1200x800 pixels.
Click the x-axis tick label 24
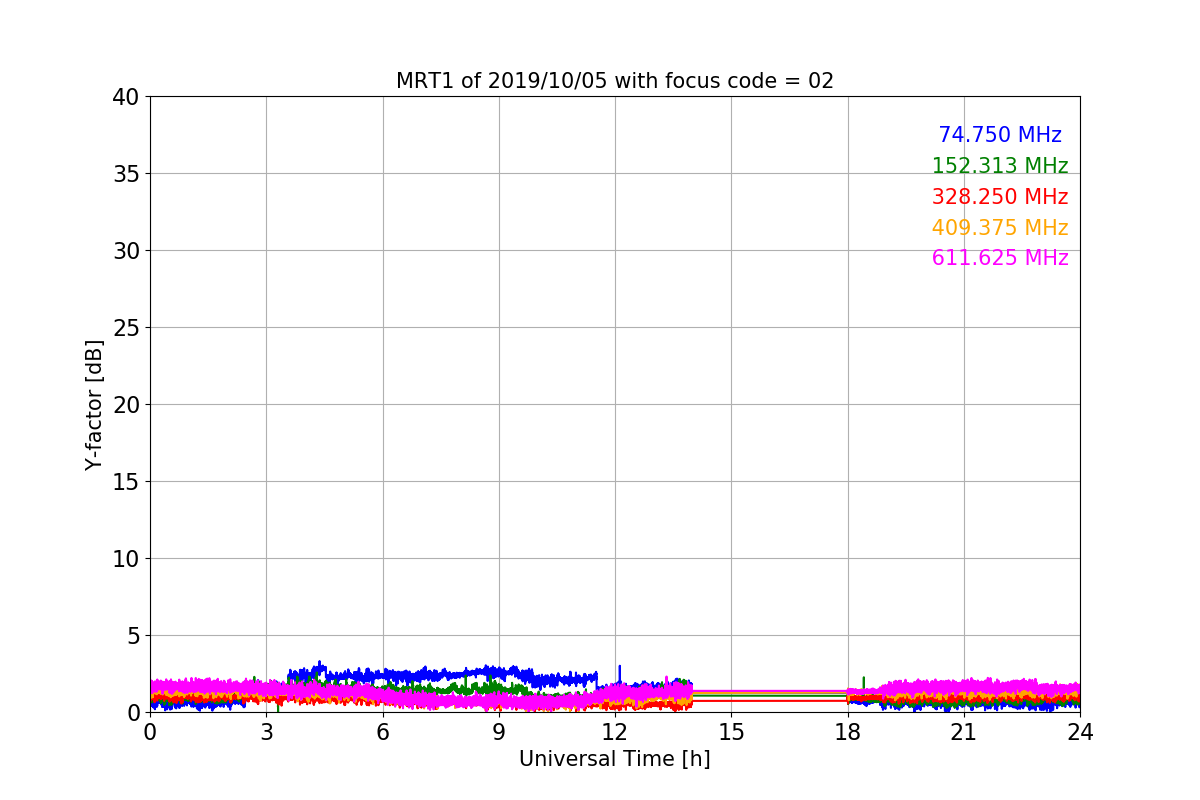(1080, 731)
